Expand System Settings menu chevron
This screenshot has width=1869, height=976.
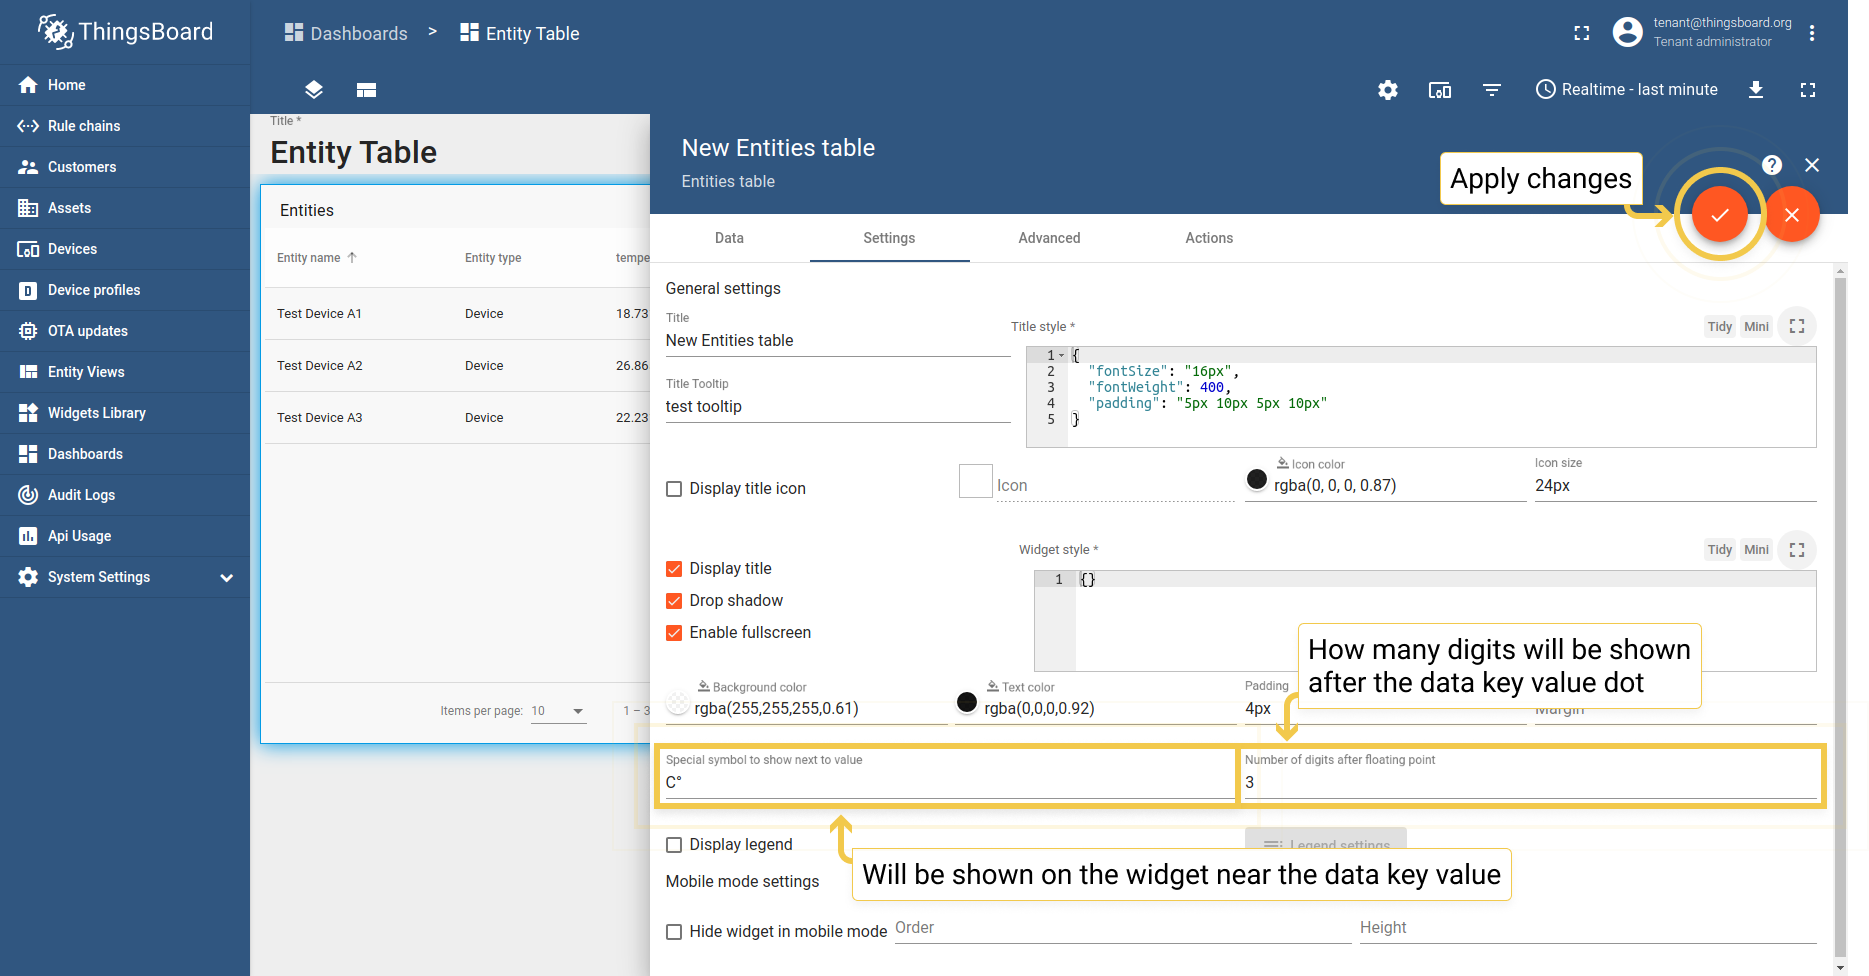227,578
